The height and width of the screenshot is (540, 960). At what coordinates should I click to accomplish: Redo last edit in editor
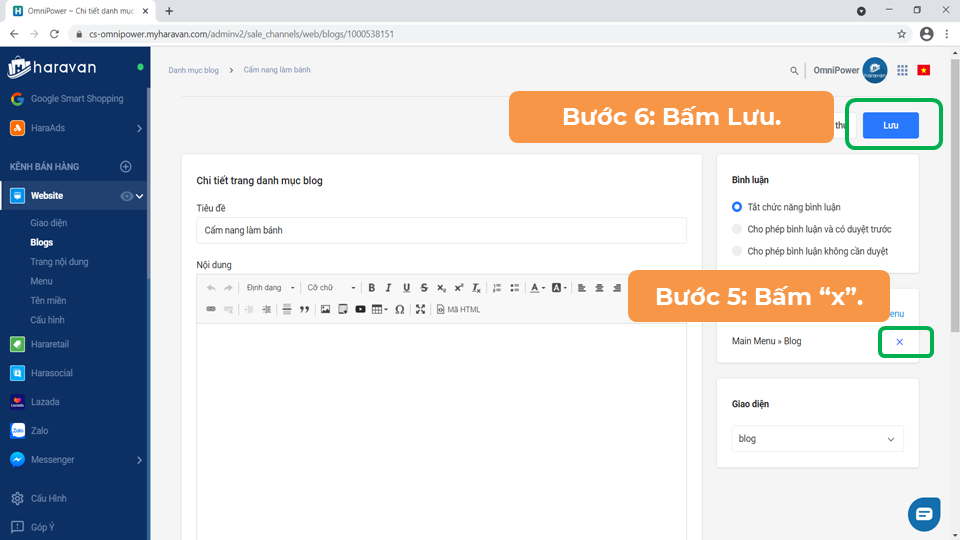coord(228,288)
